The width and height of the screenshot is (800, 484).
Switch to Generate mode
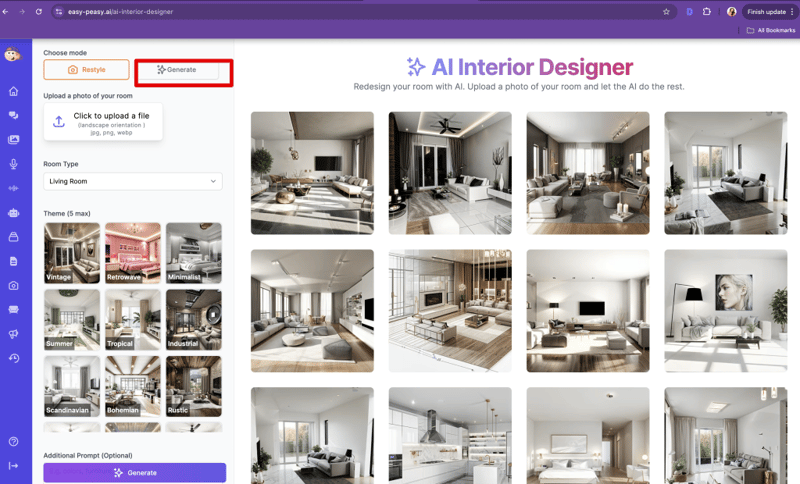click(177, 70)
